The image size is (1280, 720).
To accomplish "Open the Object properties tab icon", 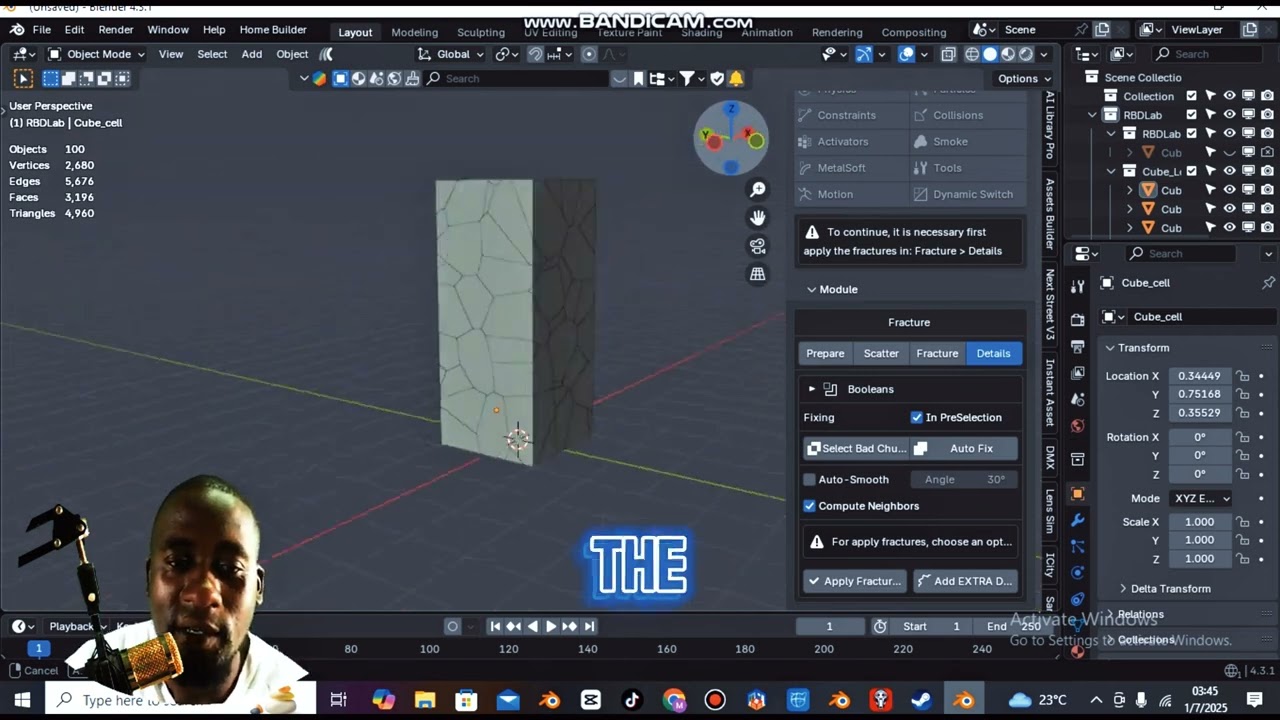I will point(1077,493).
